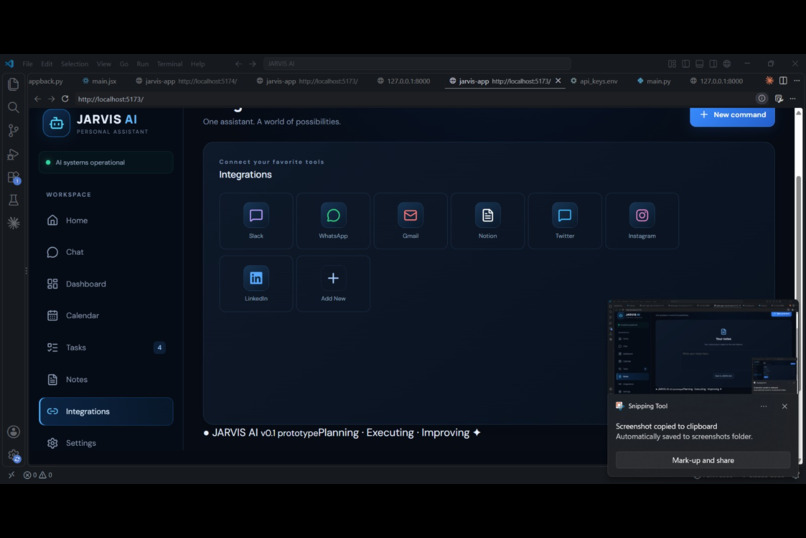
Task: Open the LinkedIn integration card
Action: [x=256, y=284]
